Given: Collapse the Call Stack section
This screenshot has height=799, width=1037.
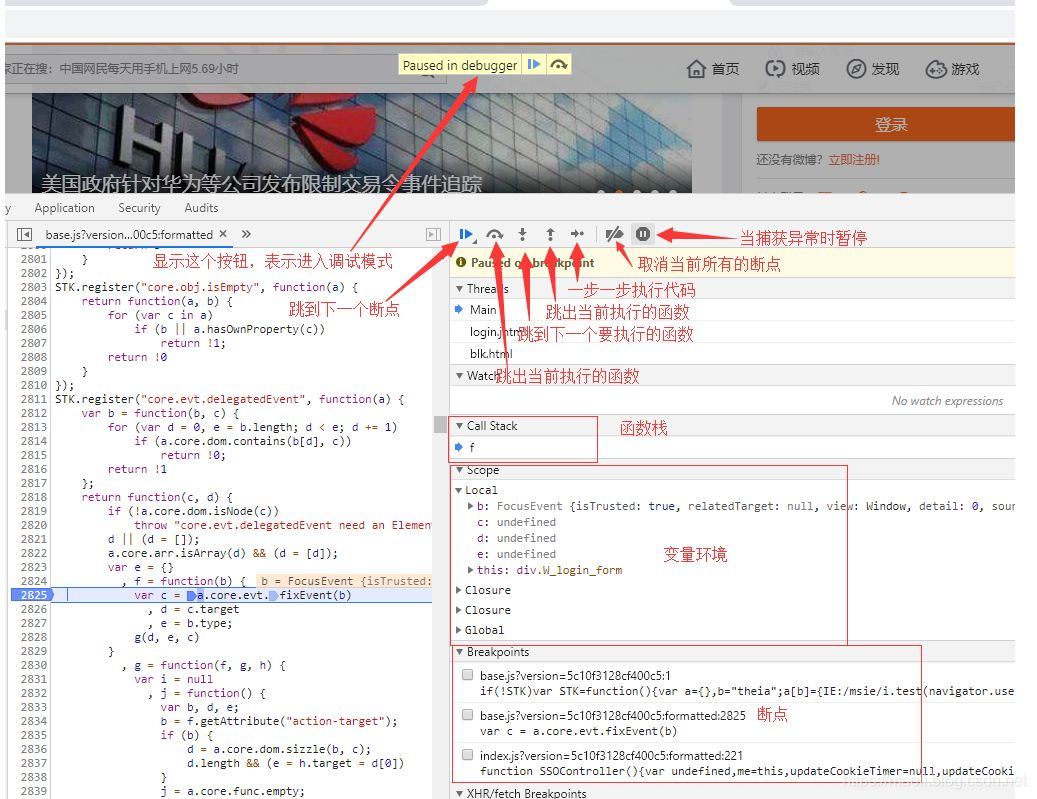Looking at the screenshot, I should tap(460, 426).
